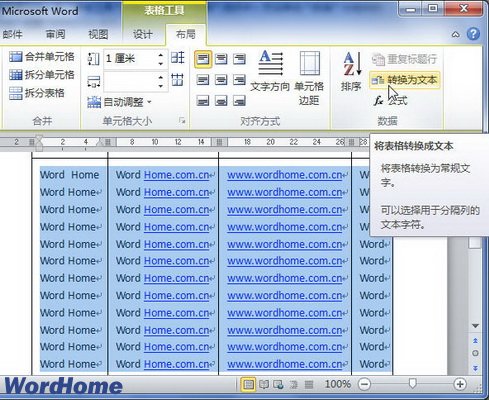Click Formula (公式) fx button
Viewport: 489px width, 400px height.
tap(390, 100)
